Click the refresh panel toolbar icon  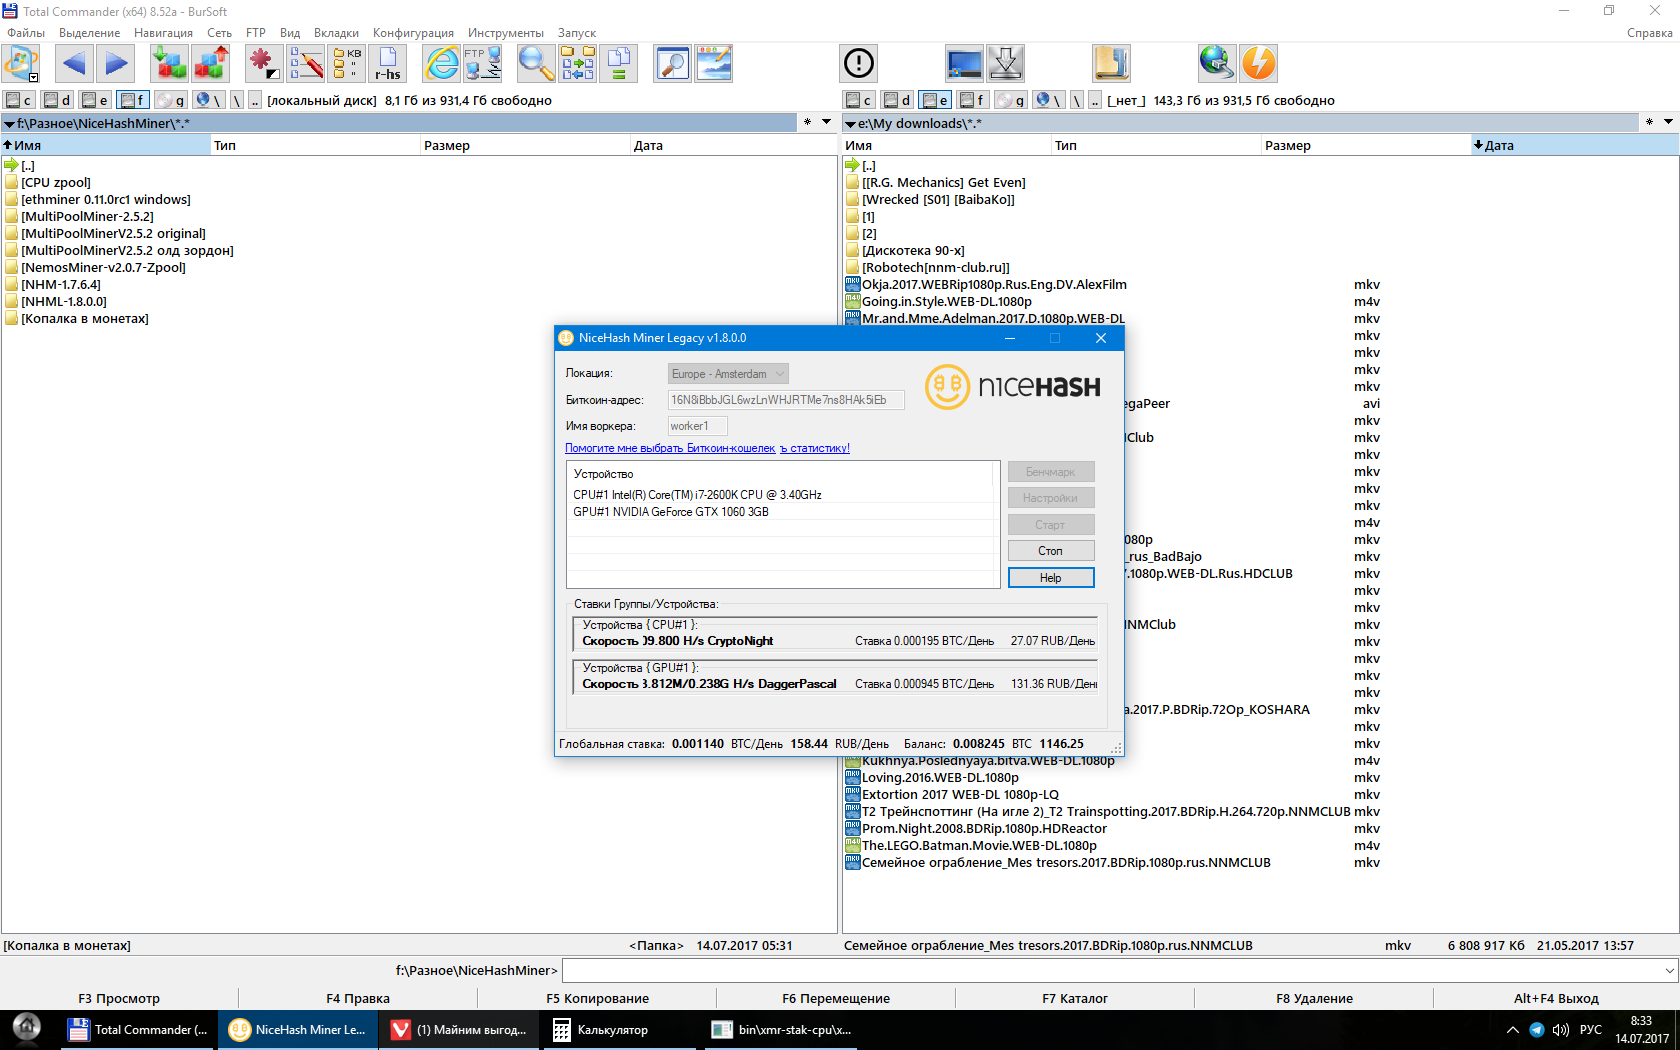21,64
